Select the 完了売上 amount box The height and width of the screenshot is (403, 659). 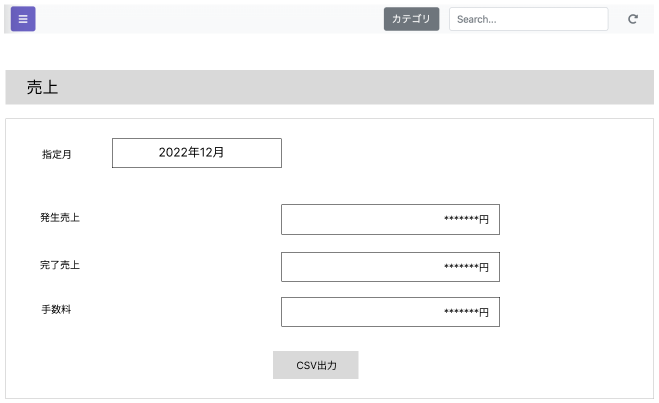pyautogui.click(x=390, y=267)
